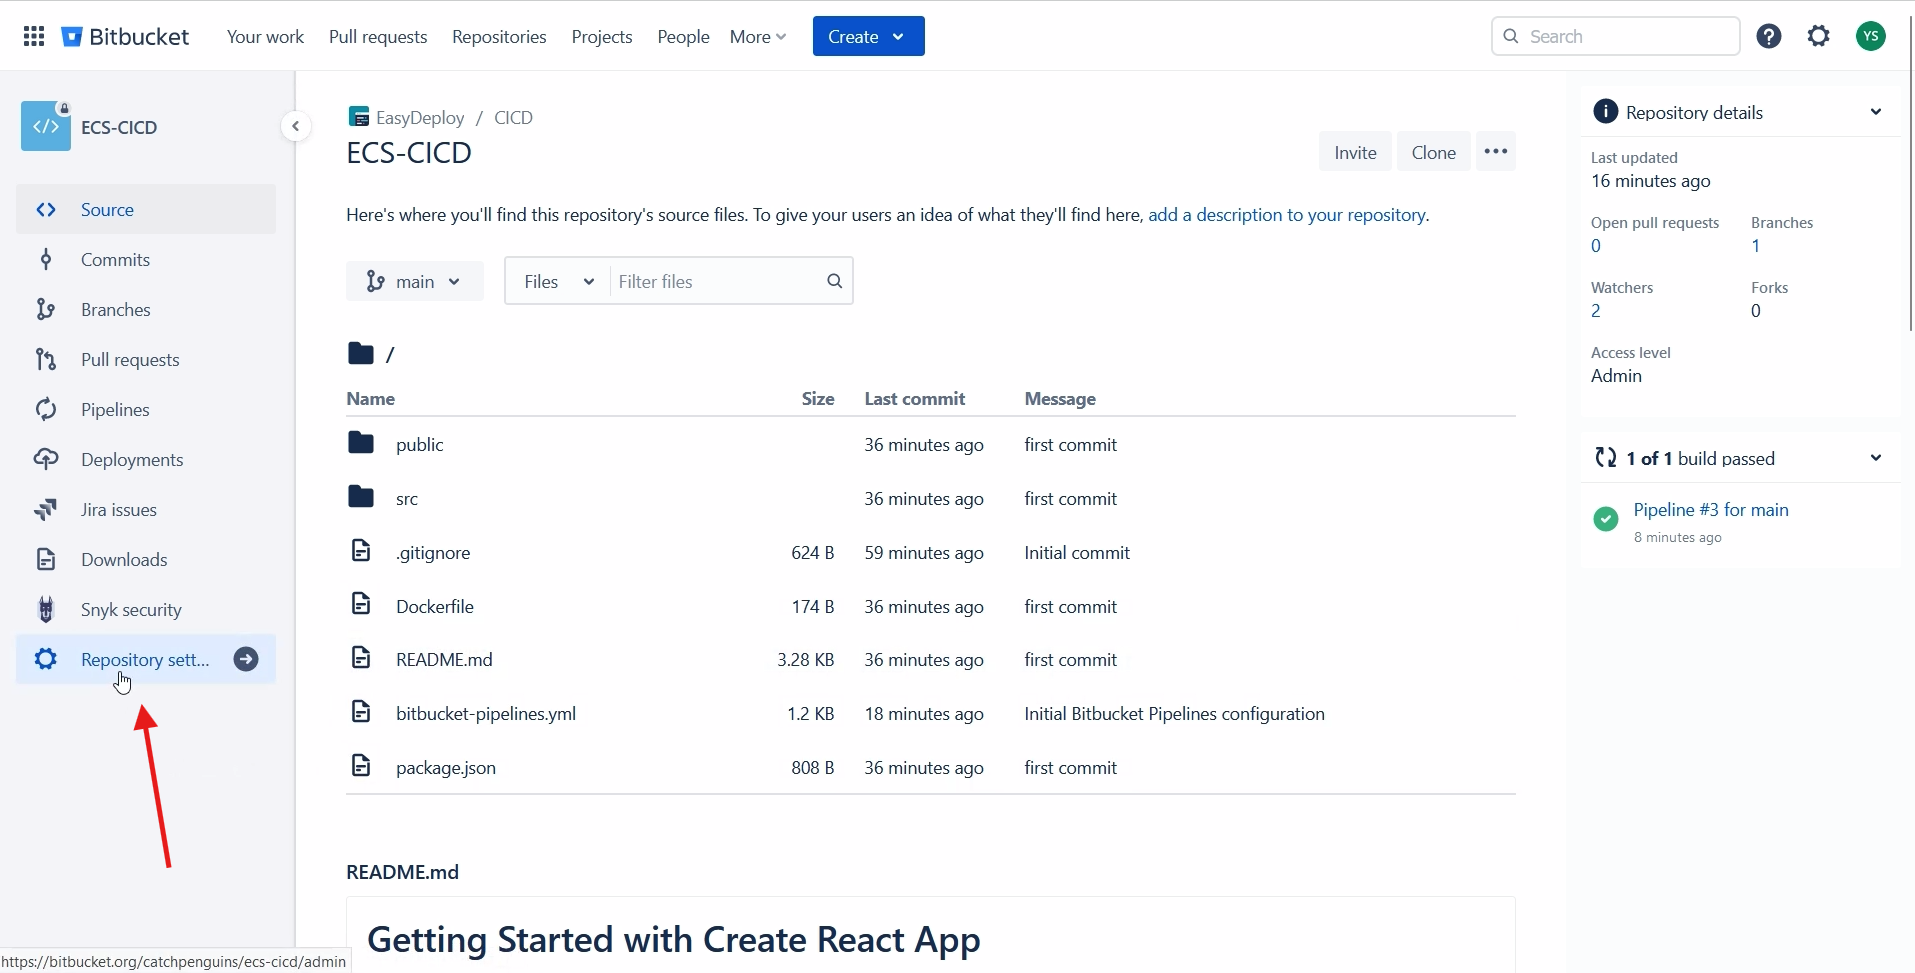Click the src folder icon

coord(361,497)
